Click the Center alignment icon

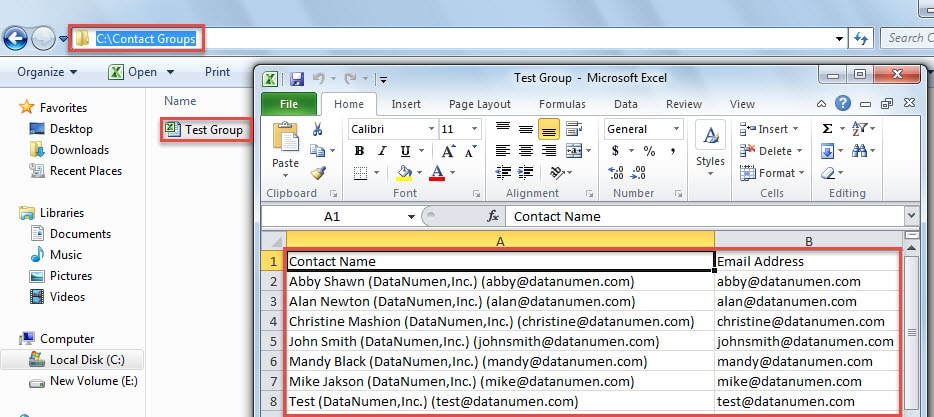click(525, 151)
